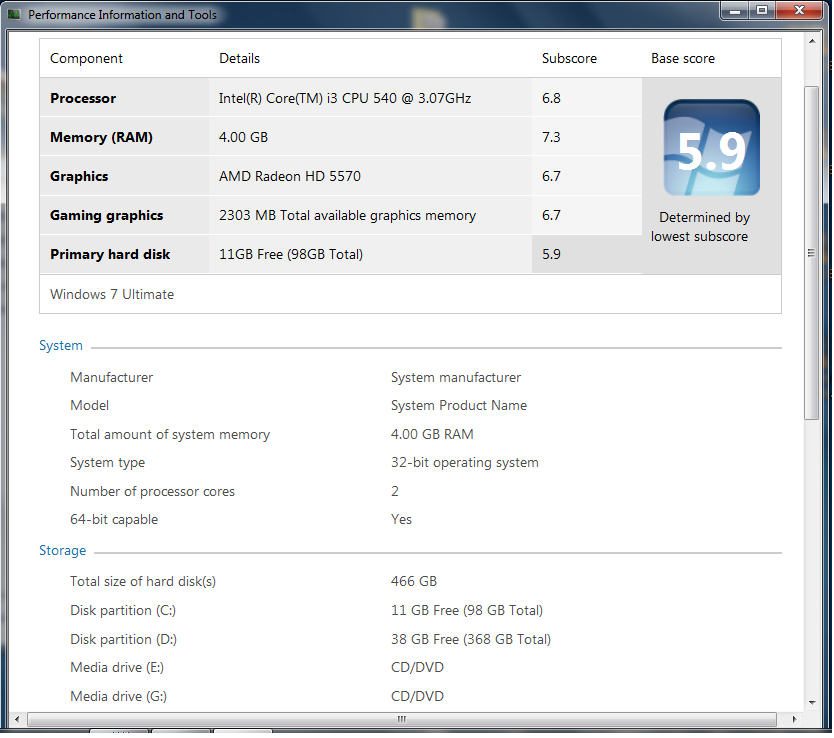Click the Graphics row subscore 6.7
834x738 pixels.
click(551, 177)
